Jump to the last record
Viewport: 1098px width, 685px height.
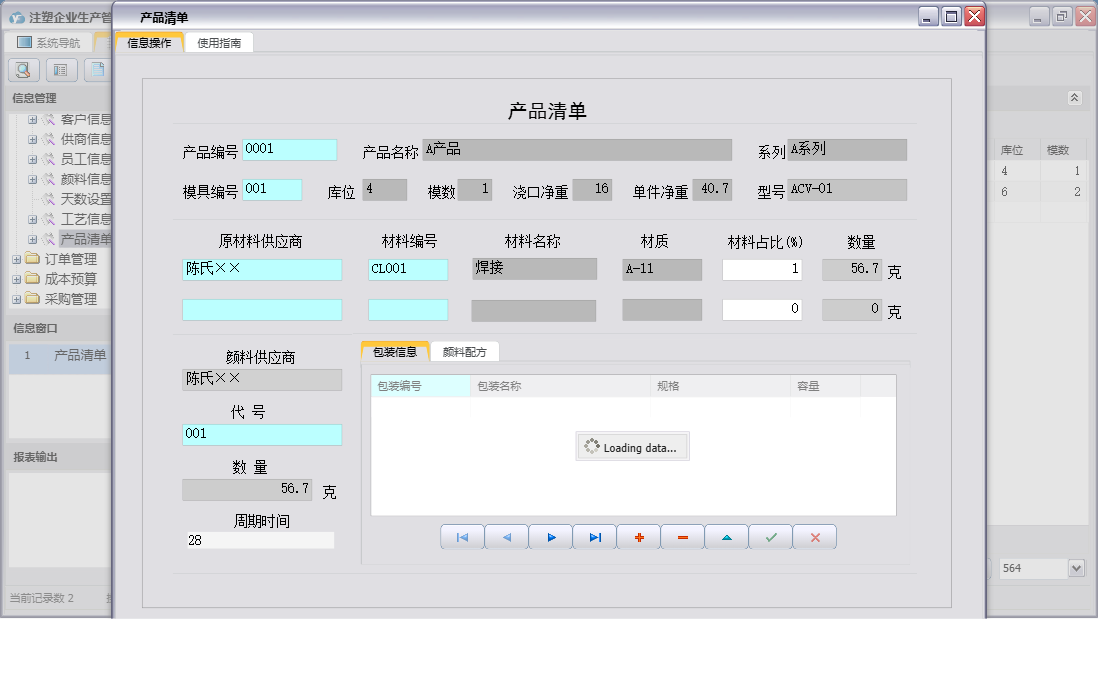coord(594,537)
